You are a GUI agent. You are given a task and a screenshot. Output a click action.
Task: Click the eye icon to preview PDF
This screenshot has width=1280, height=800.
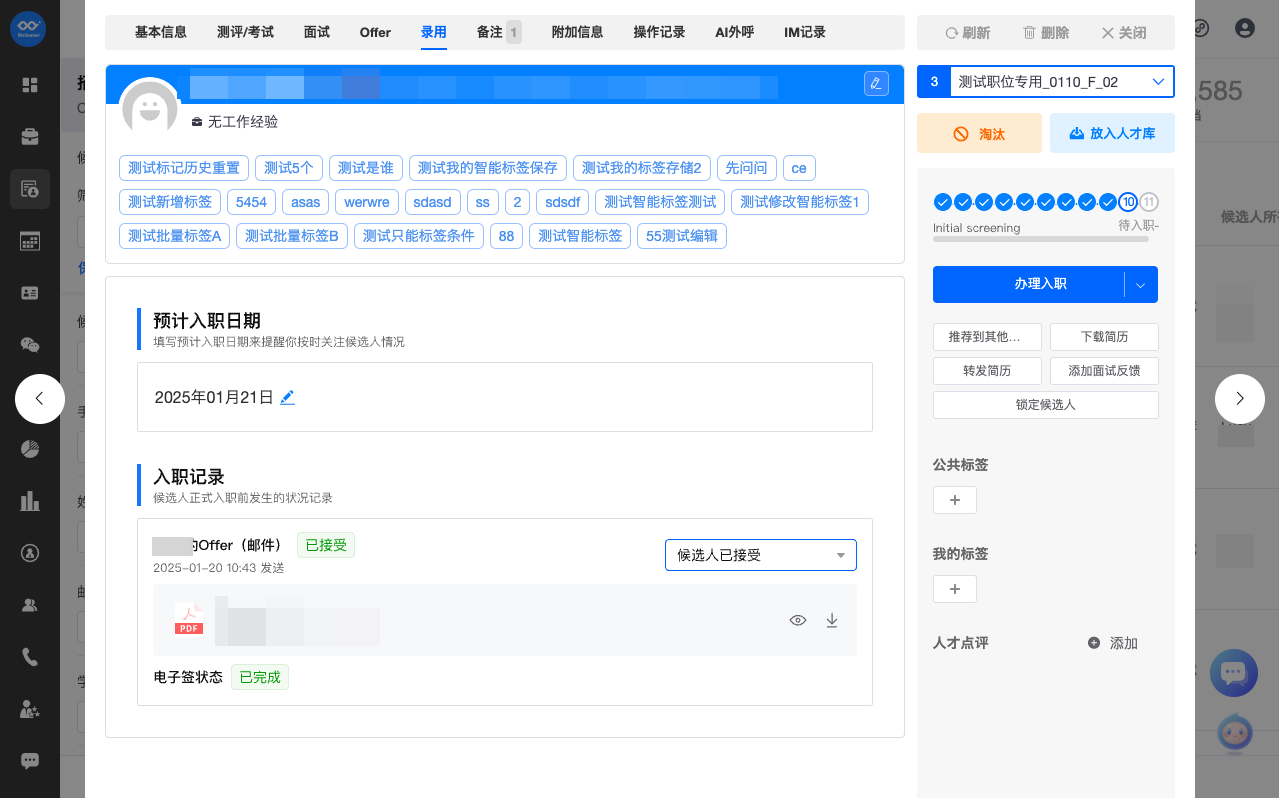[797, 620]
